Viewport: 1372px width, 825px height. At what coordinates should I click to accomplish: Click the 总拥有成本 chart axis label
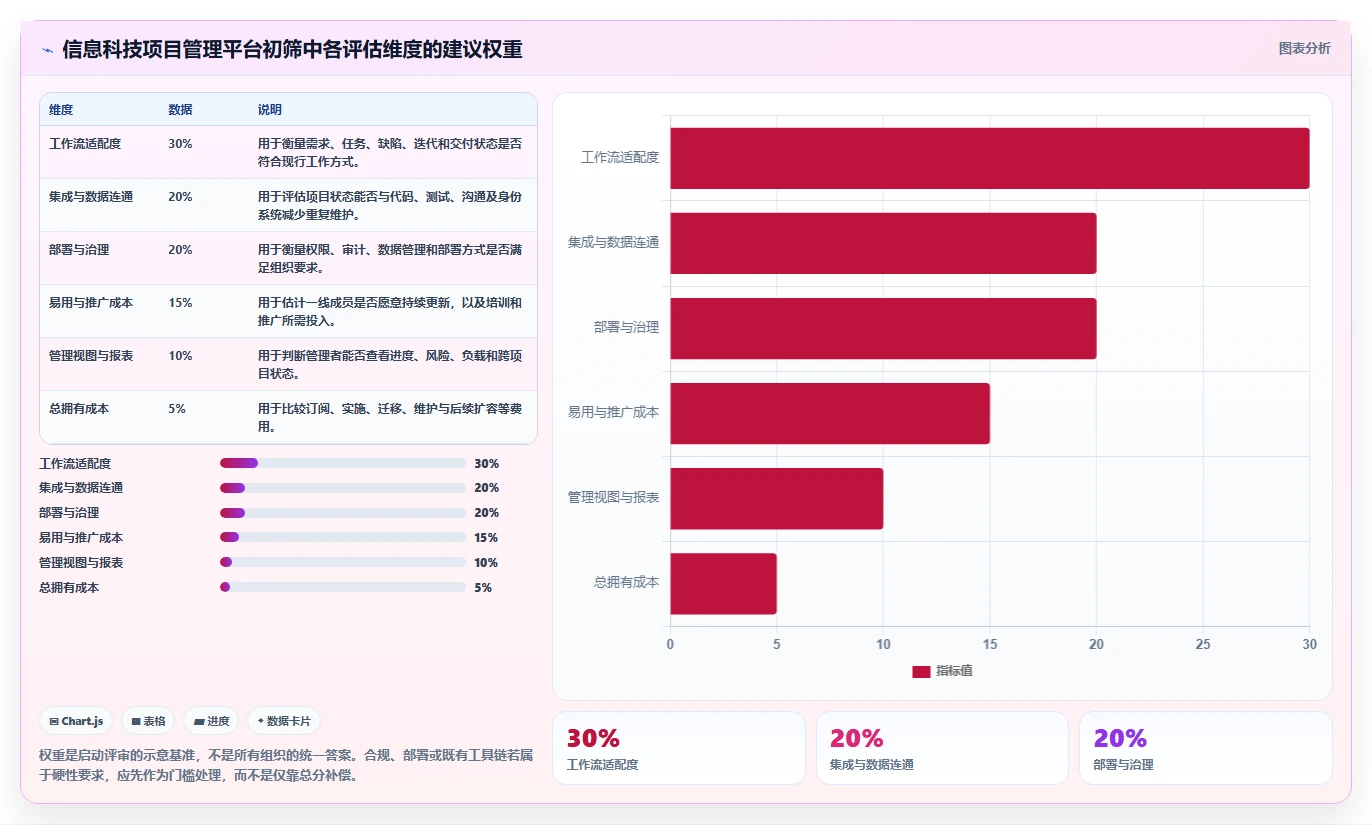[x=626, y=582]
